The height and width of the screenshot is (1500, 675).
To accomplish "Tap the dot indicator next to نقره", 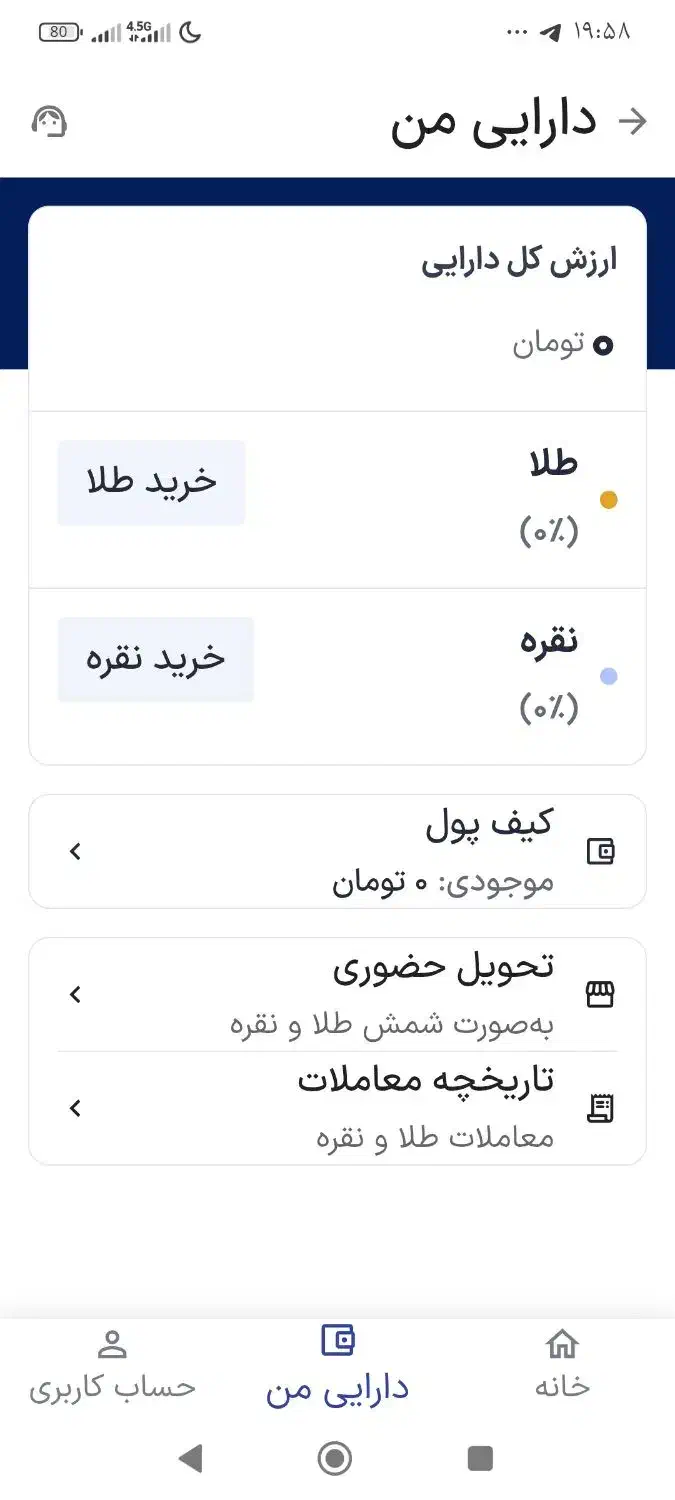I will 610,678.
